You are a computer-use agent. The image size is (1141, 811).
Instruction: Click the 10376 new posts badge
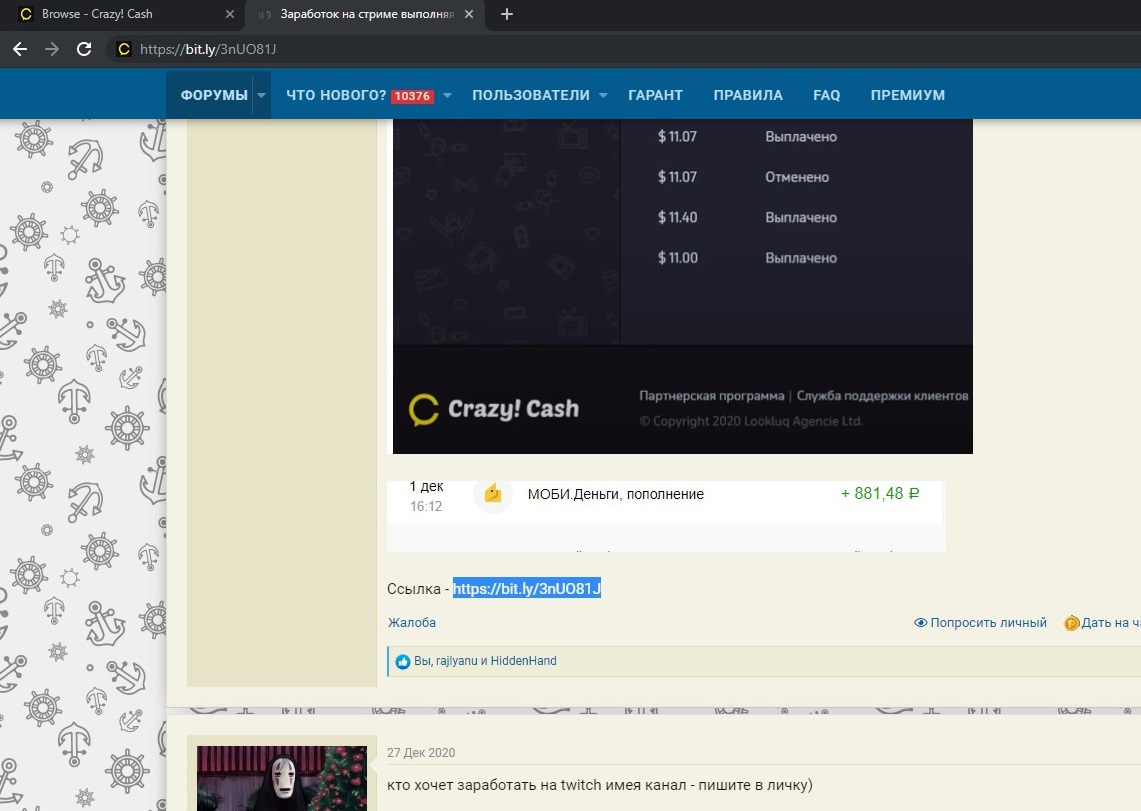pyautogui.click(x=413, y=96)
